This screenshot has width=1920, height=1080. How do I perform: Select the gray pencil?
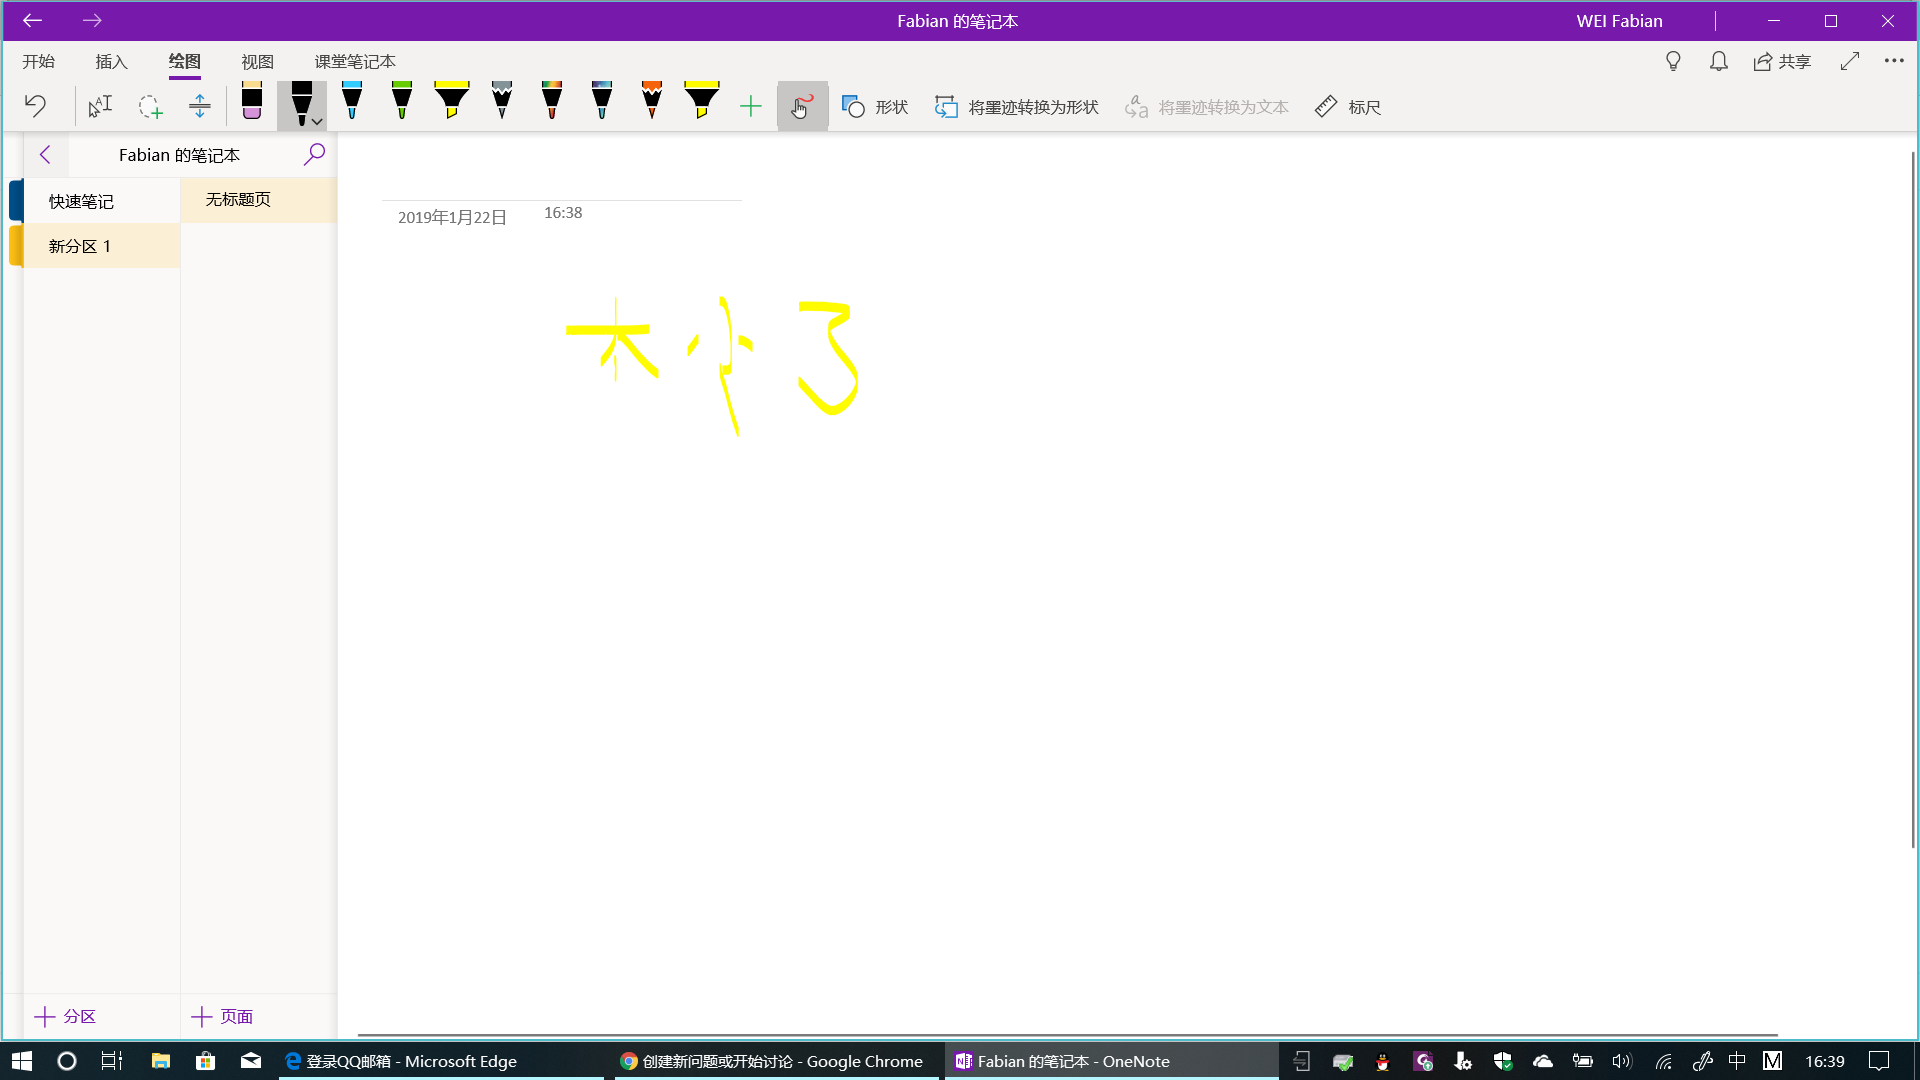tap(502, 102)
